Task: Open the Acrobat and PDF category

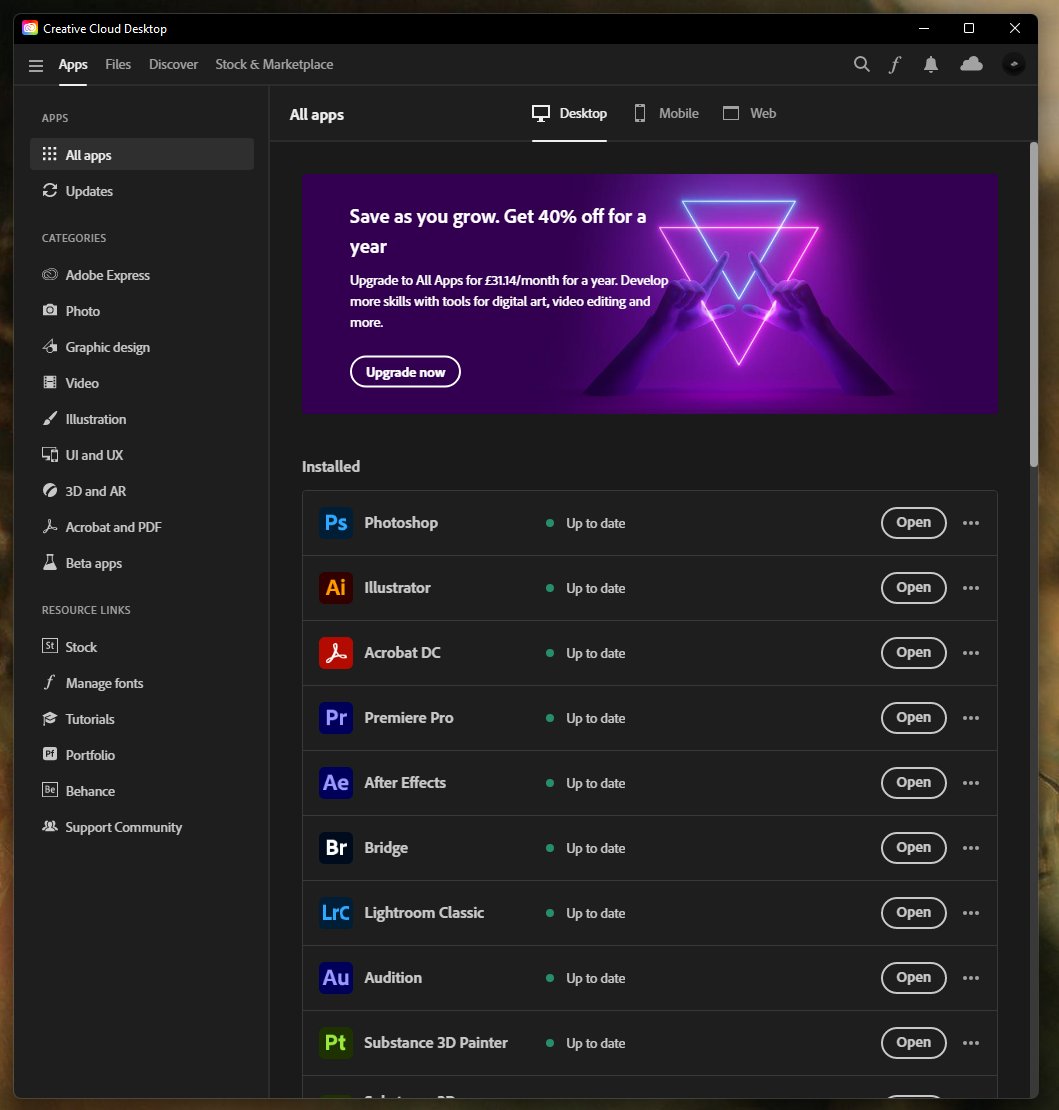Action: pos(142,527)
